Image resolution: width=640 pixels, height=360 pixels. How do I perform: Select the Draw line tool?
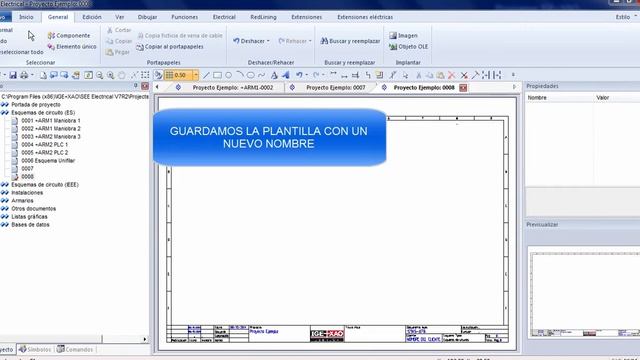(206, 75)
